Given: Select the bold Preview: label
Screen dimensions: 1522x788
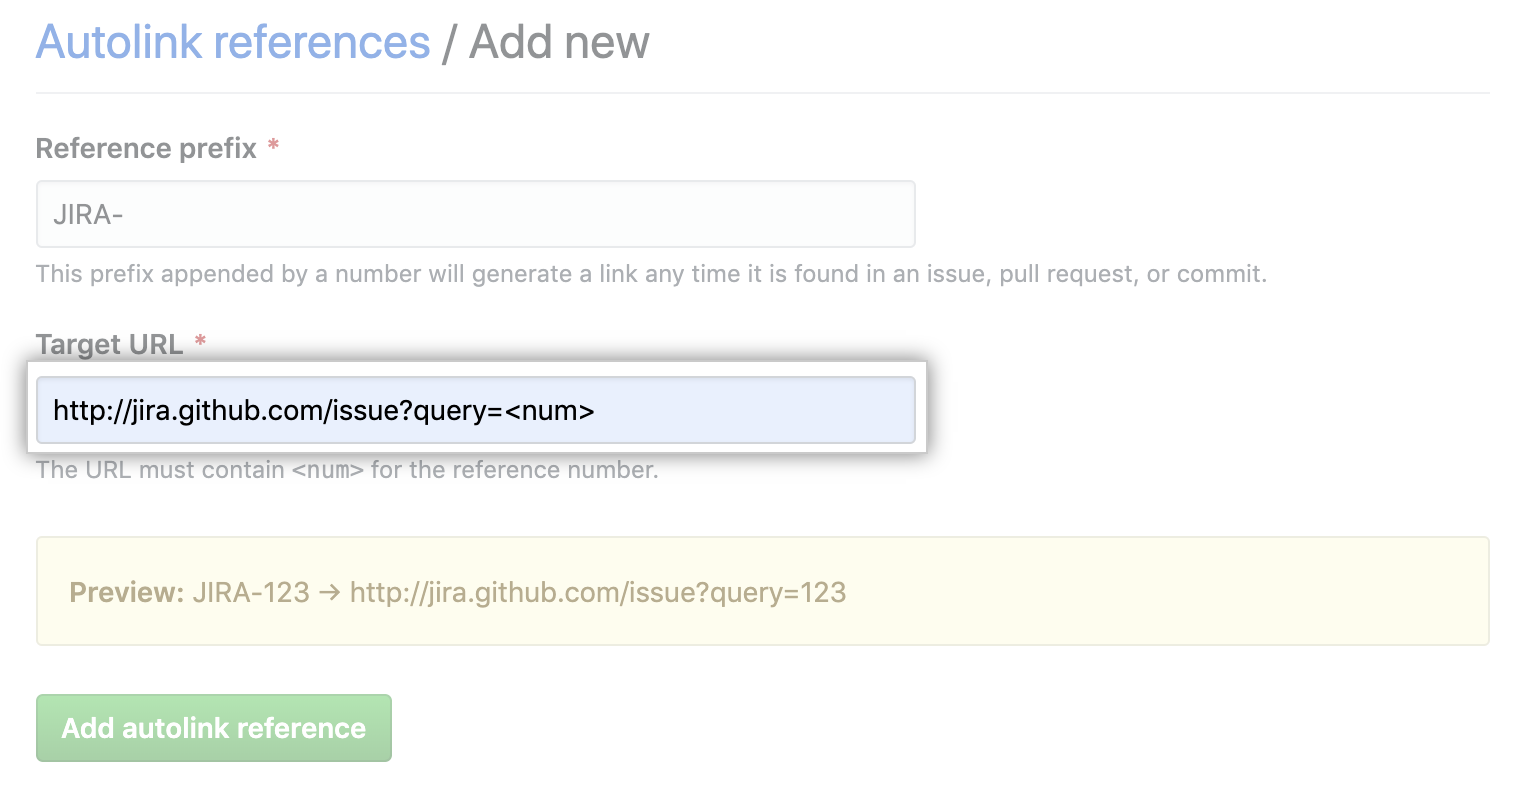Looking at the screenshot, I should coord(127,593).
